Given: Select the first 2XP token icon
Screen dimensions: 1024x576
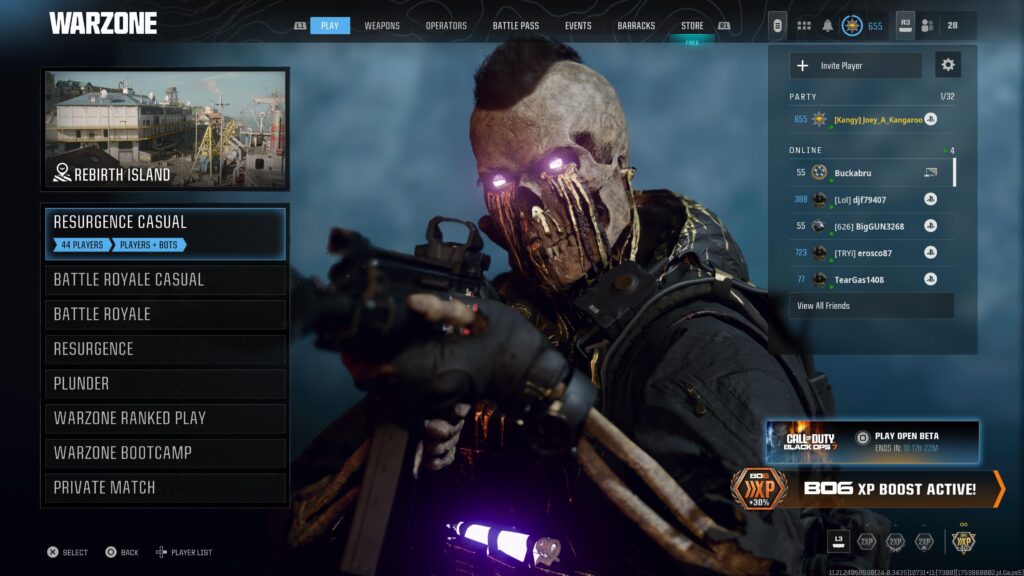Looking at the screenshot, I should click(x=866, y=541).
